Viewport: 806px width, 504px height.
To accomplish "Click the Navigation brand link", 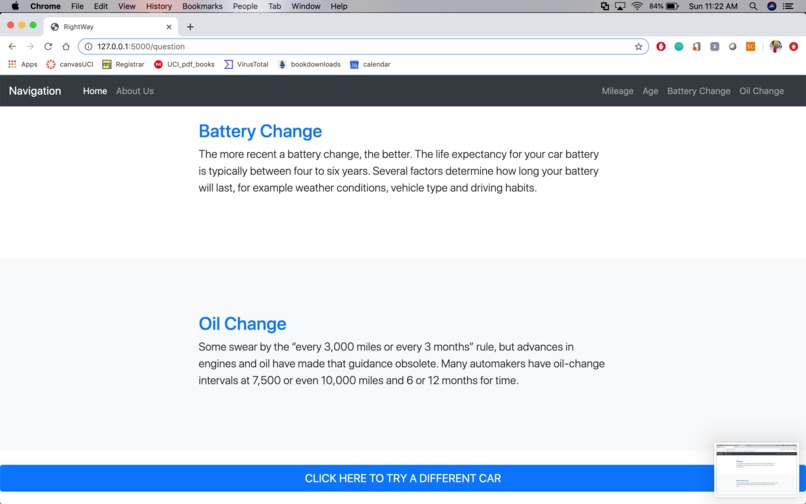I will [x=35, y=91].
